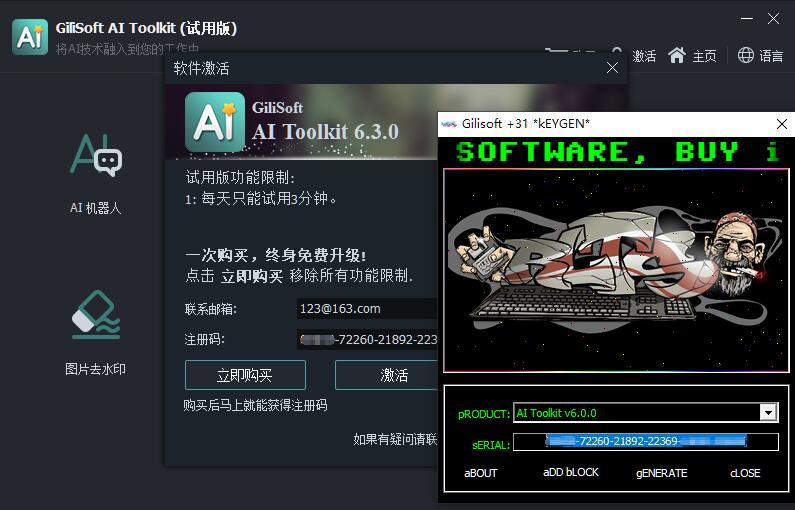
Task: Click the scrolling SOFTWARE, BUY marquee text
Action: click(616, 152)
